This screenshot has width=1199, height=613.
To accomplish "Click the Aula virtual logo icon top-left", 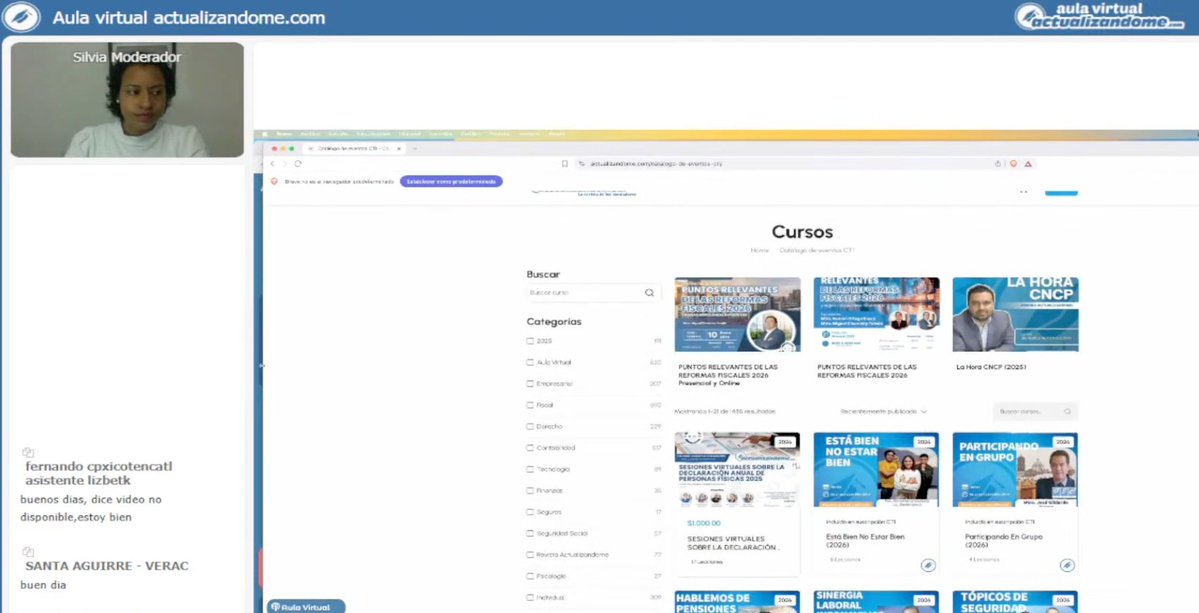I will click(21, 17).
